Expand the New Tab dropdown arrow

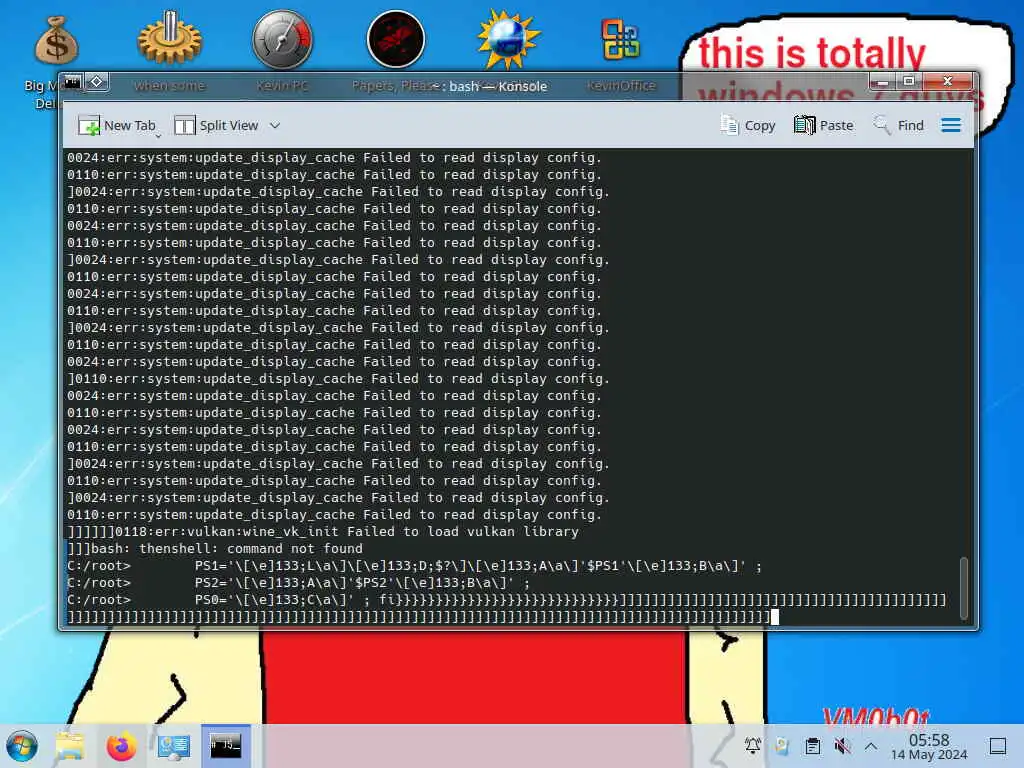point(158,135)
